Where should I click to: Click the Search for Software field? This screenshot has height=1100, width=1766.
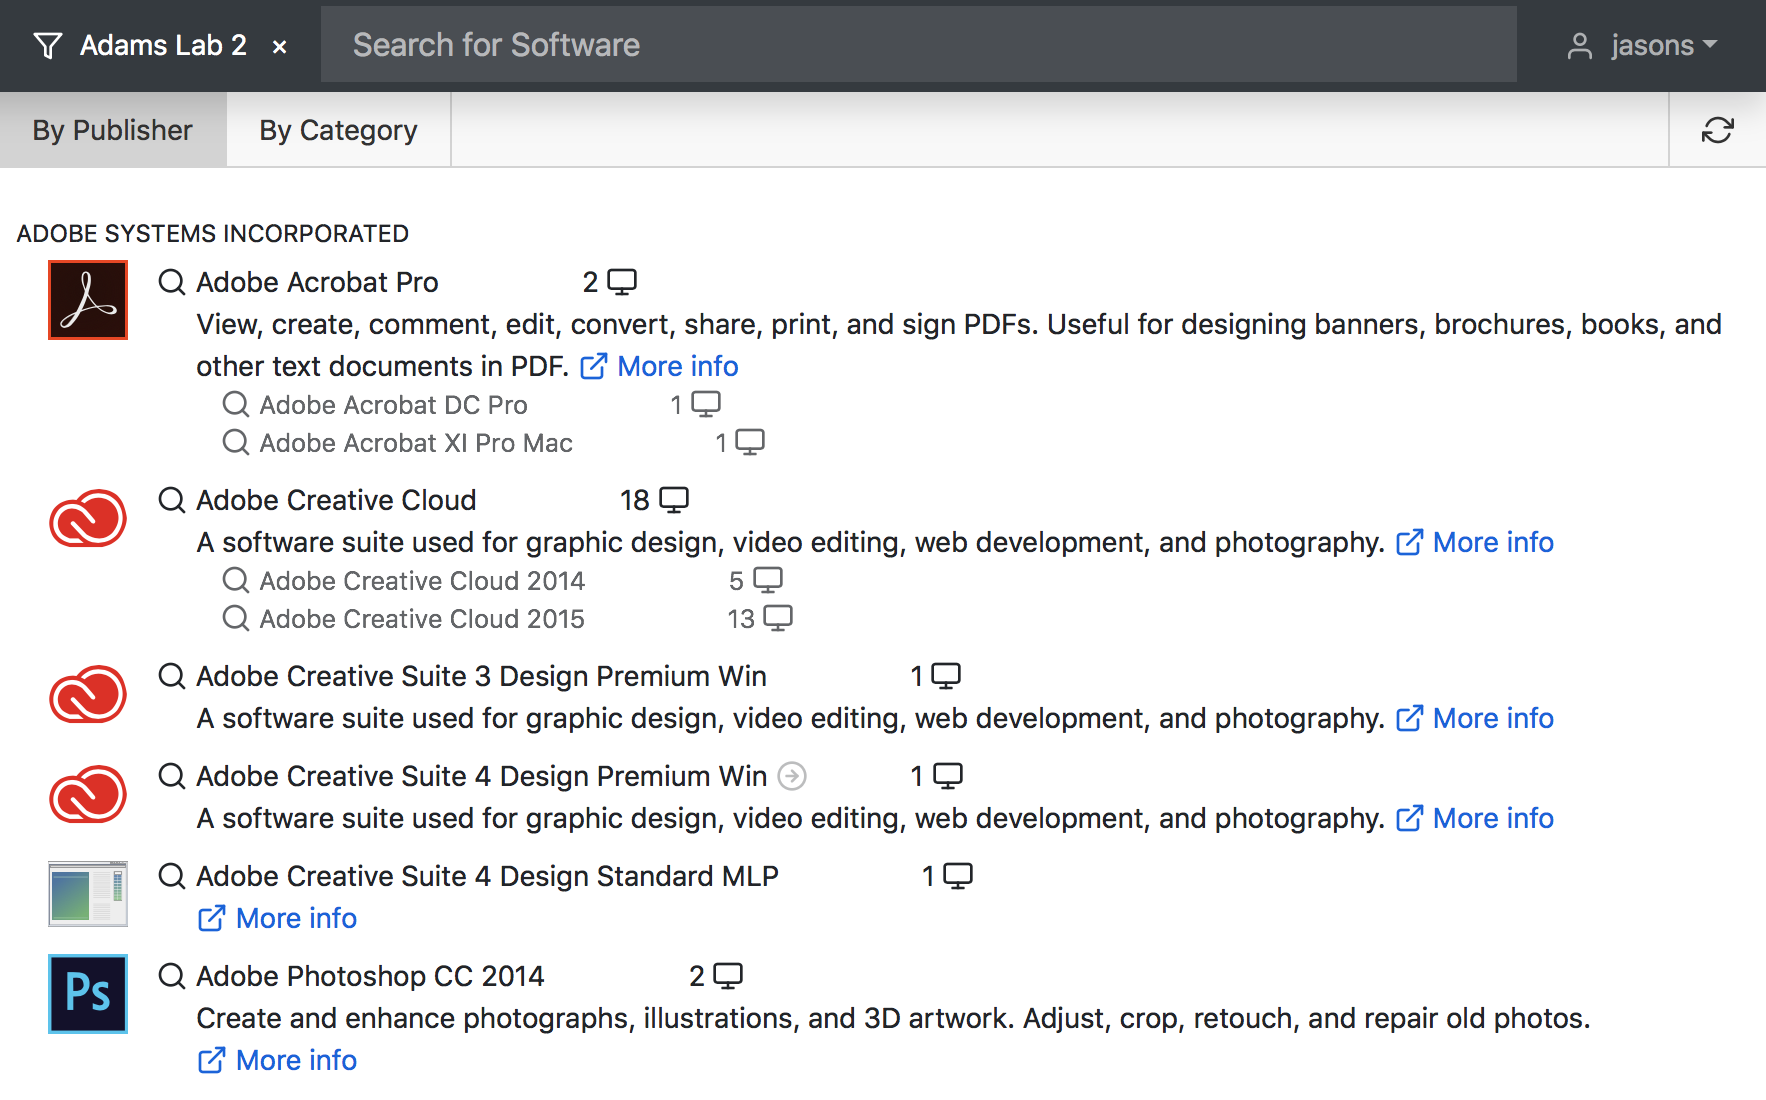pos(918,45)
